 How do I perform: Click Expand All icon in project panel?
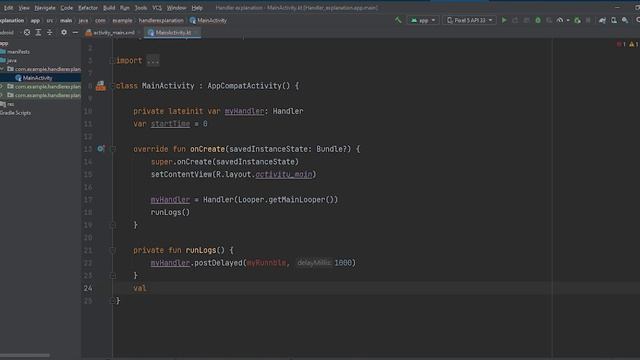tap(38, 32)
